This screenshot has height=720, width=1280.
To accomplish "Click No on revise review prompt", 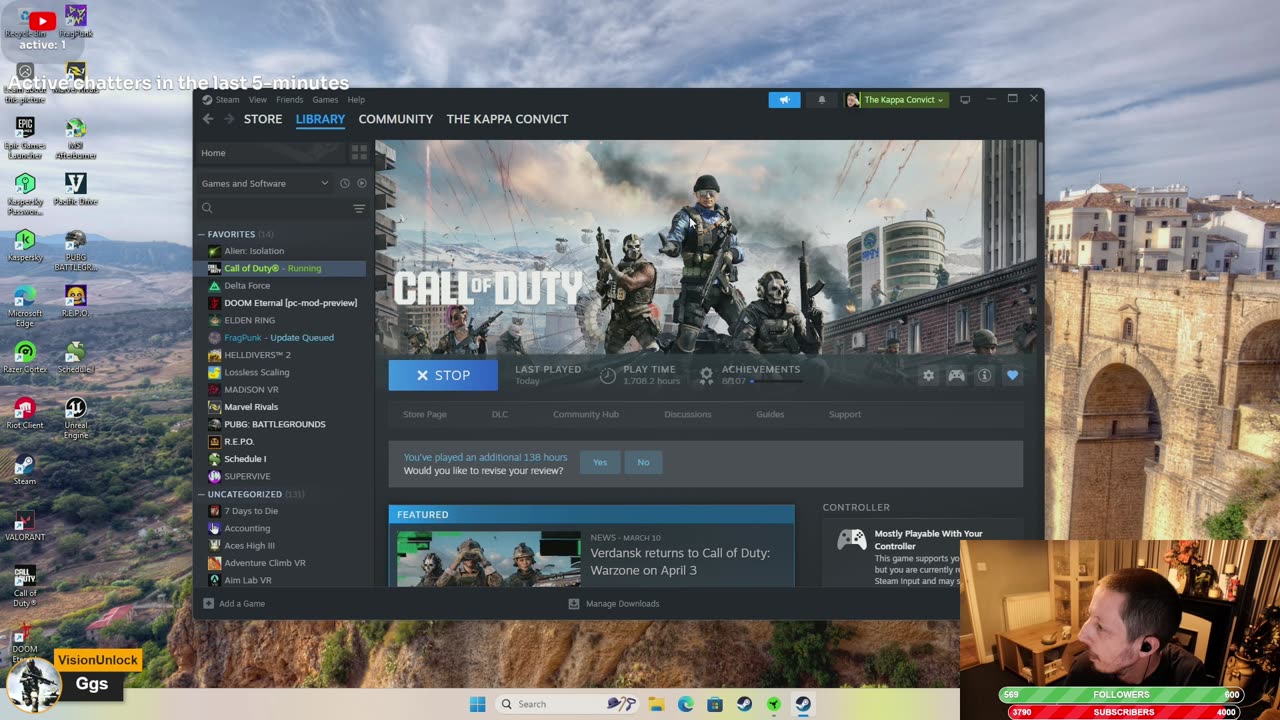I will [x=643, y=462].
